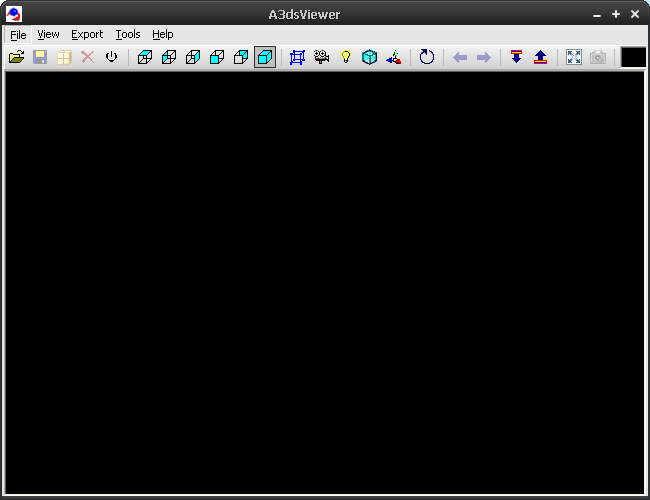Click the greyed right arrow icon
The width and height of the screenshot is (650, 500).
coord(484,57)
